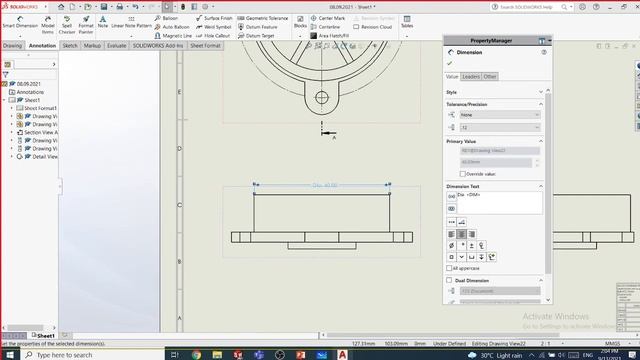Open the unit precision dropdown
The height and width of the screenshot is (360, 640).
[x=500, y=128]
